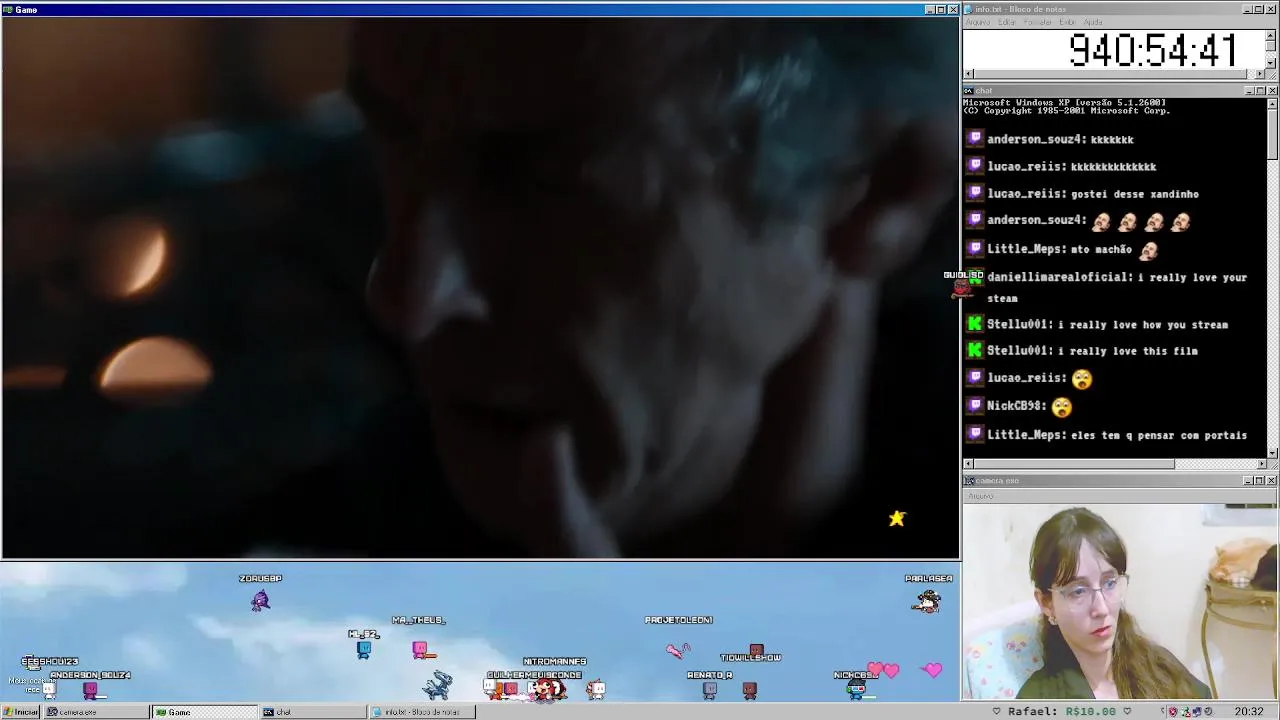Click the surprised emoji in lucao_reiis message

click(x=1081, y=379)
